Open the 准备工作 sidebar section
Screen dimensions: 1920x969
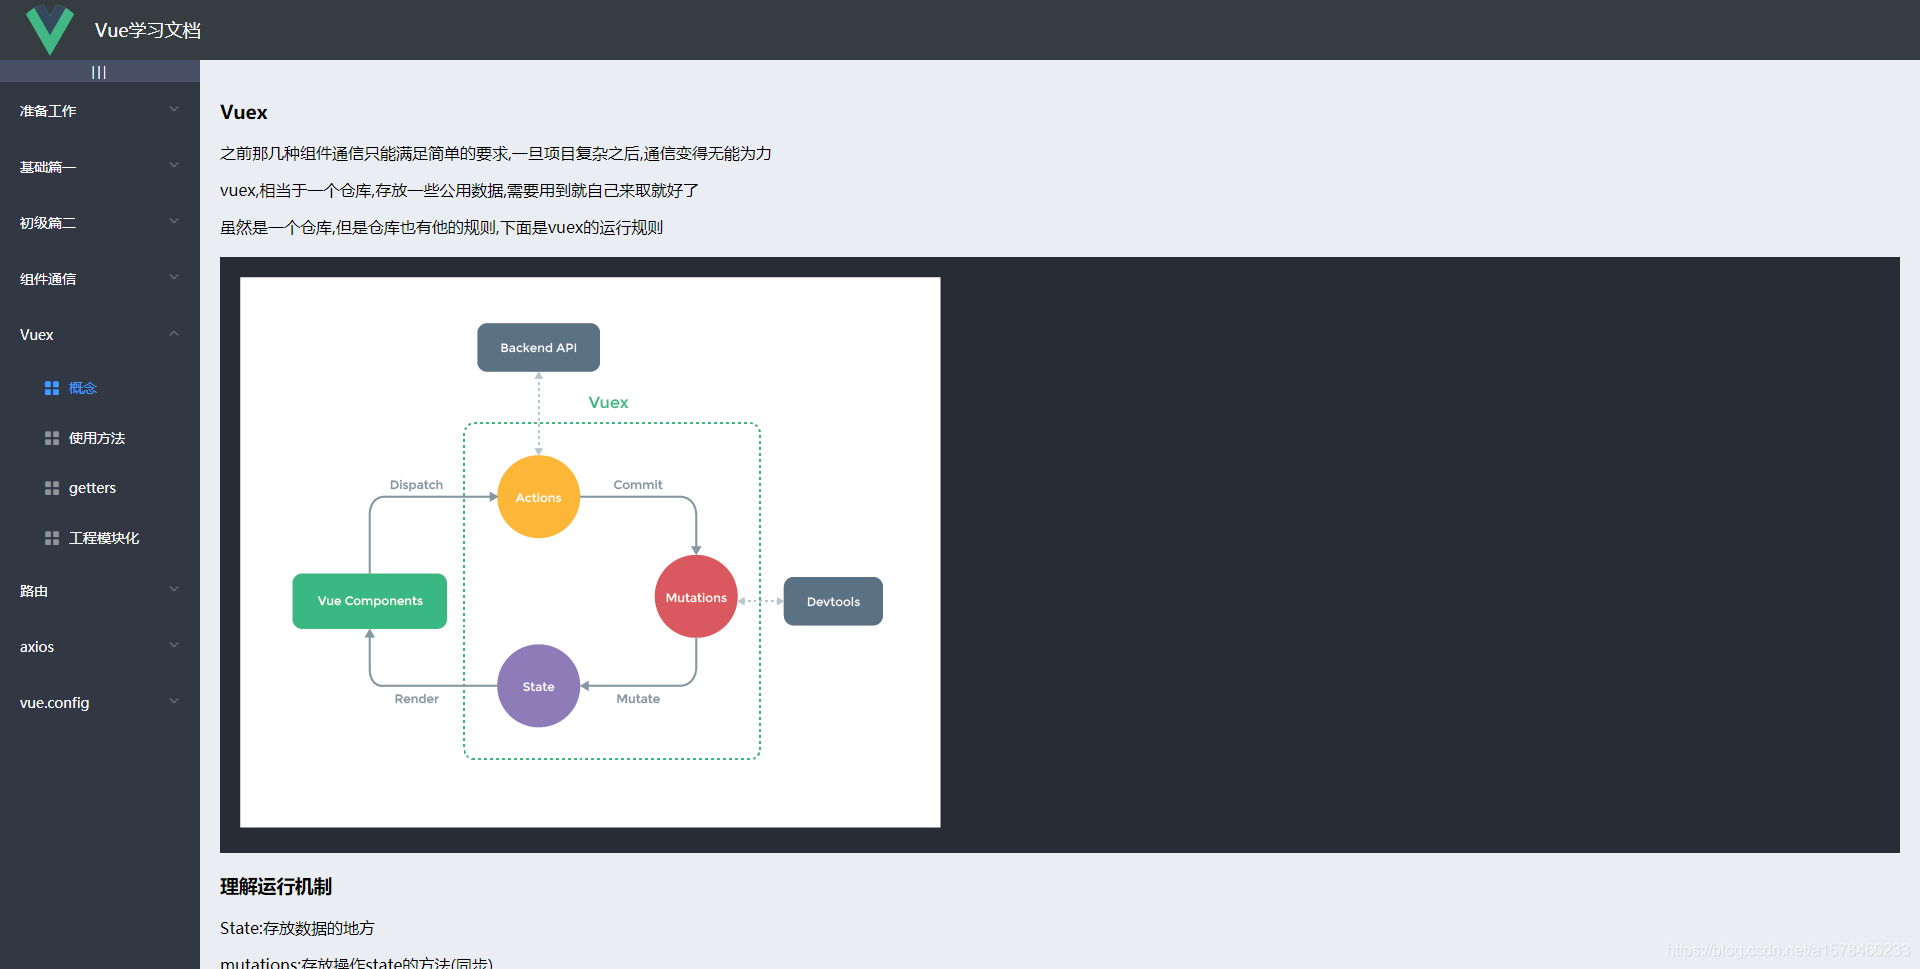click(x=100, y=110)
